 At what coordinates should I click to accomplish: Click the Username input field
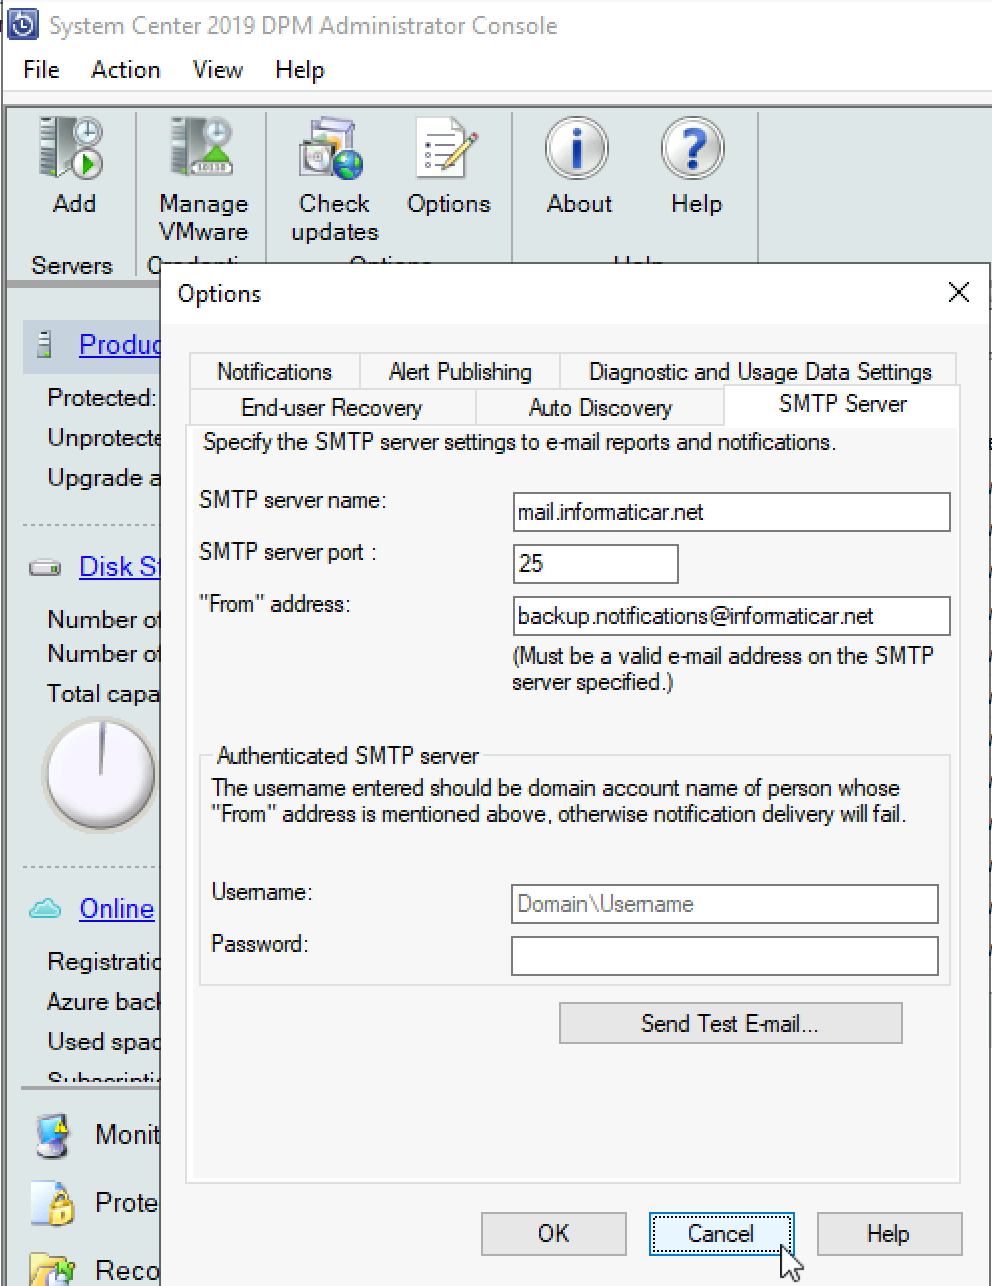724,904
